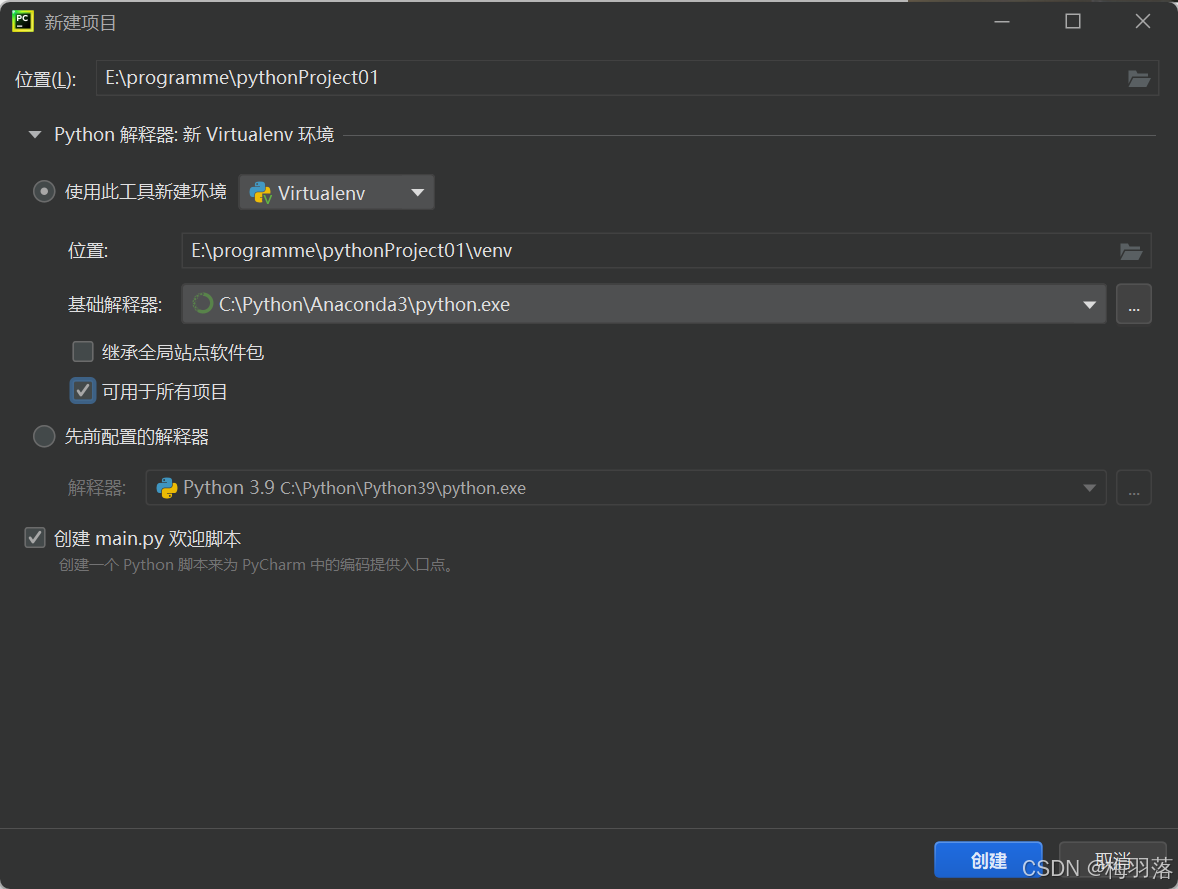Minimize the 新建项目 window
The image size is (1178, 889).
coord(1001,22)
